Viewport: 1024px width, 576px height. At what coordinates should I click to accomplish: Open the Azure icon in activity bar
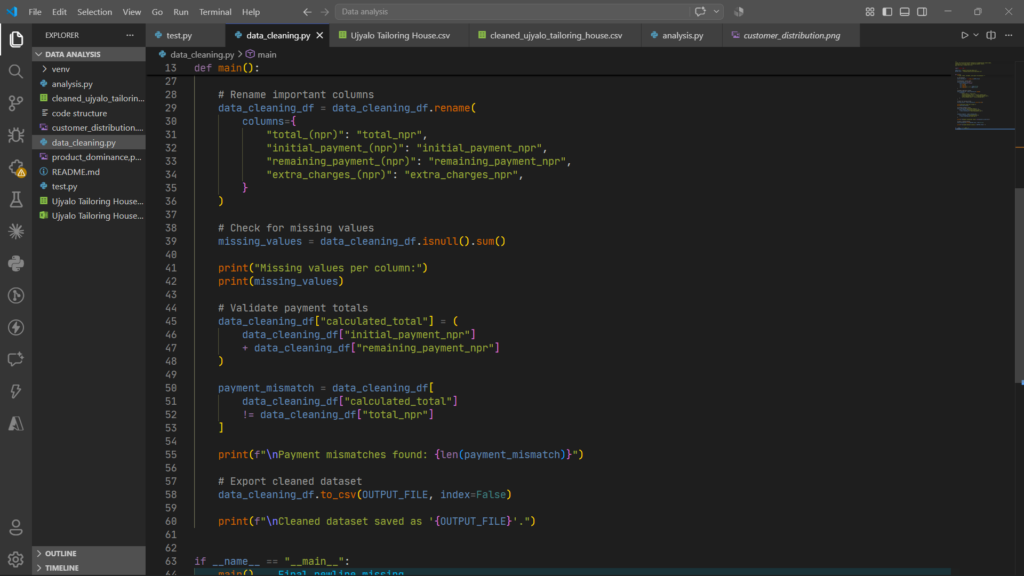[16, 423]
